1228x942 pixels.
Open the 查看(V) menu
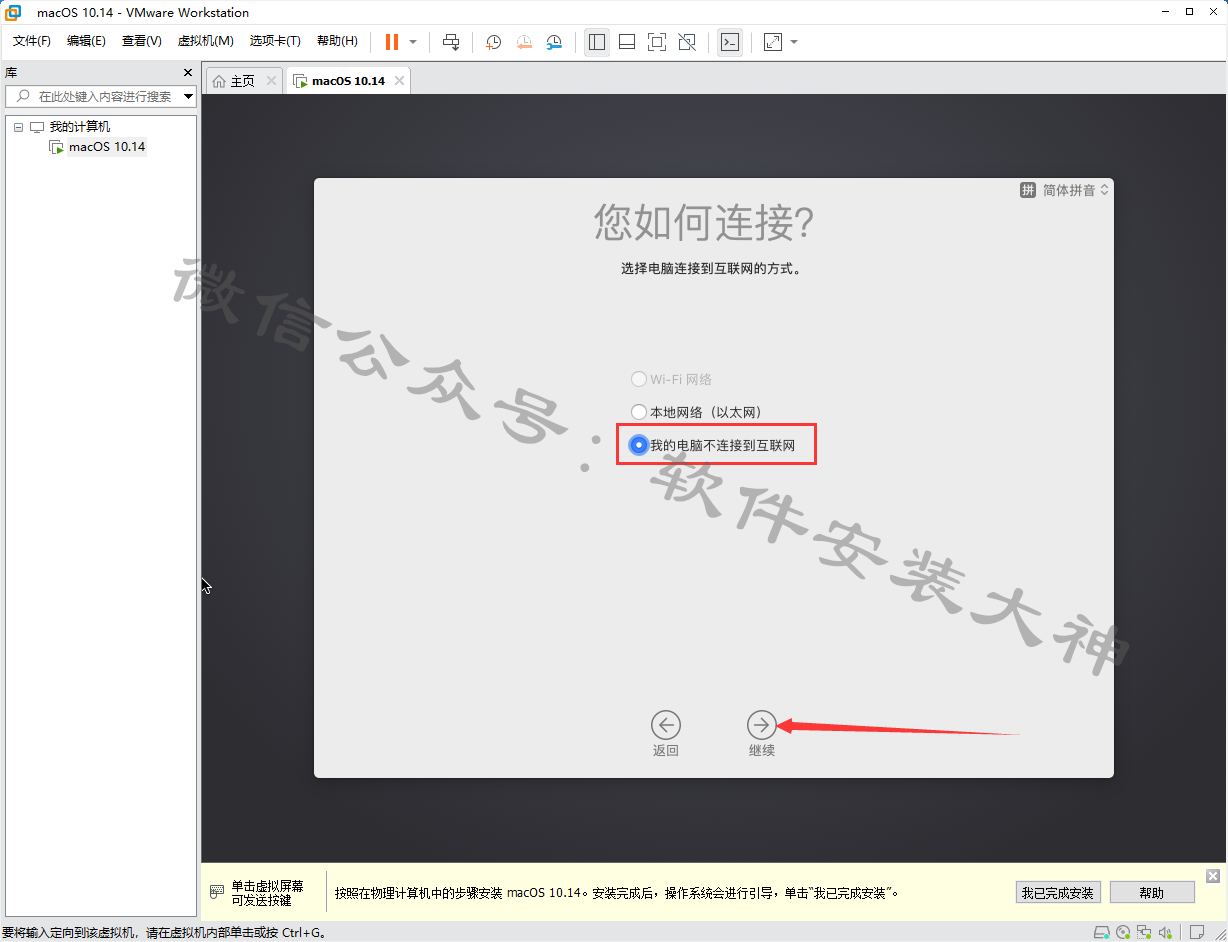pyautogui.click(x=141, y=41)
